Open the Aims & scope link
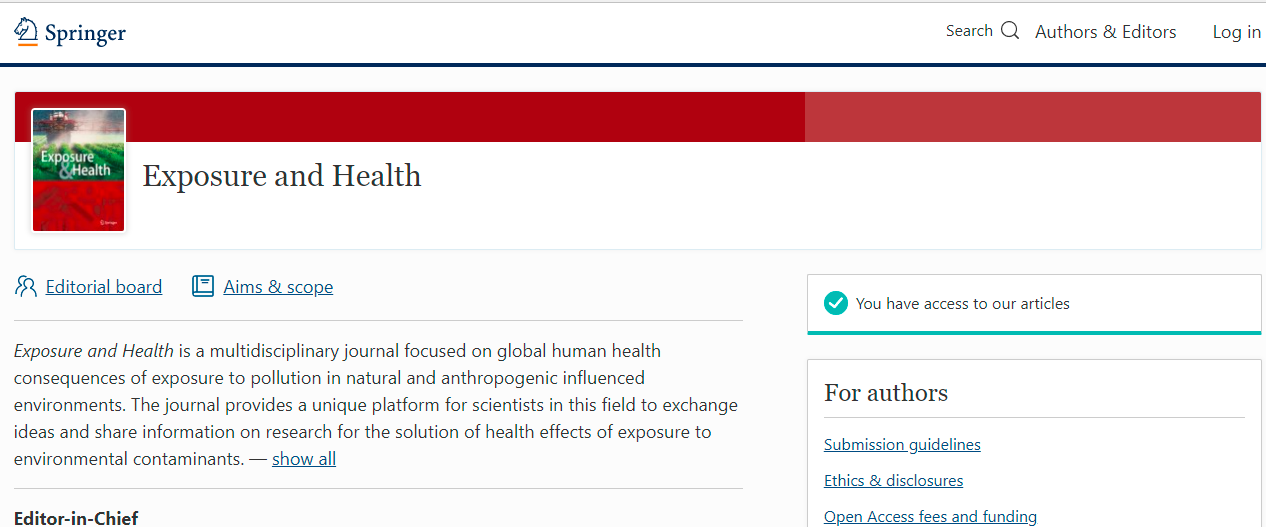Screen dimensions: 1266x527 tap(278, 287)
